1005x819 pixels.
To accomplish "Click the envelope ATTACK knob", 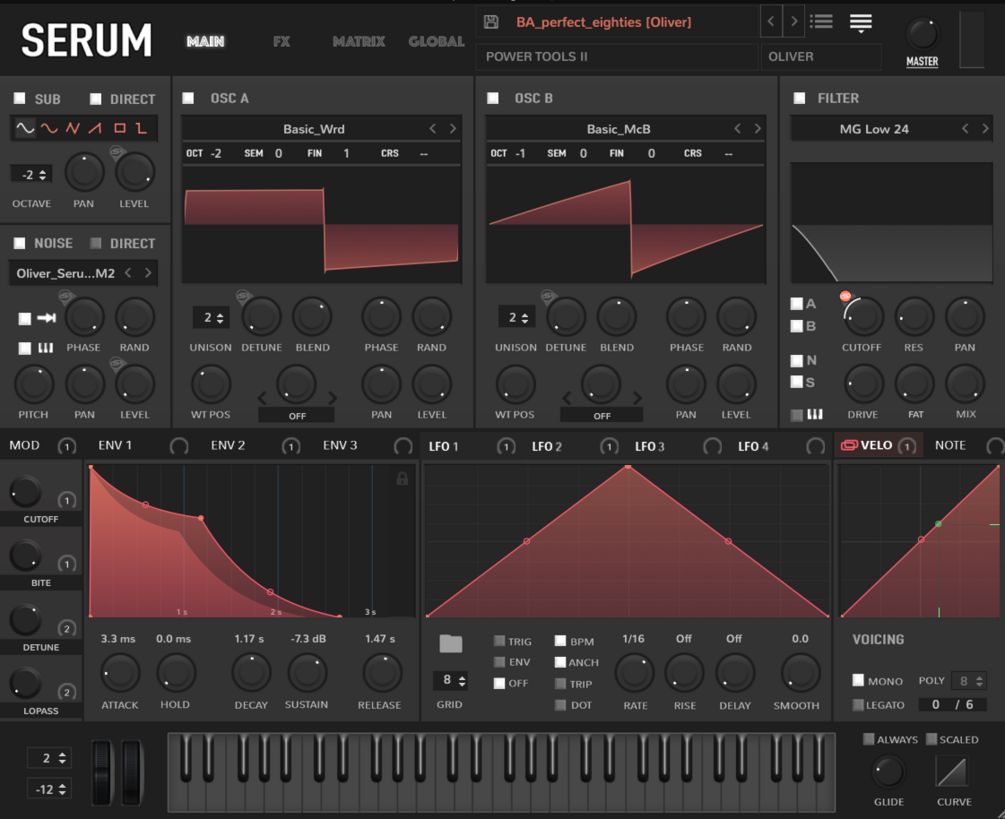I will tap(120, 672).
